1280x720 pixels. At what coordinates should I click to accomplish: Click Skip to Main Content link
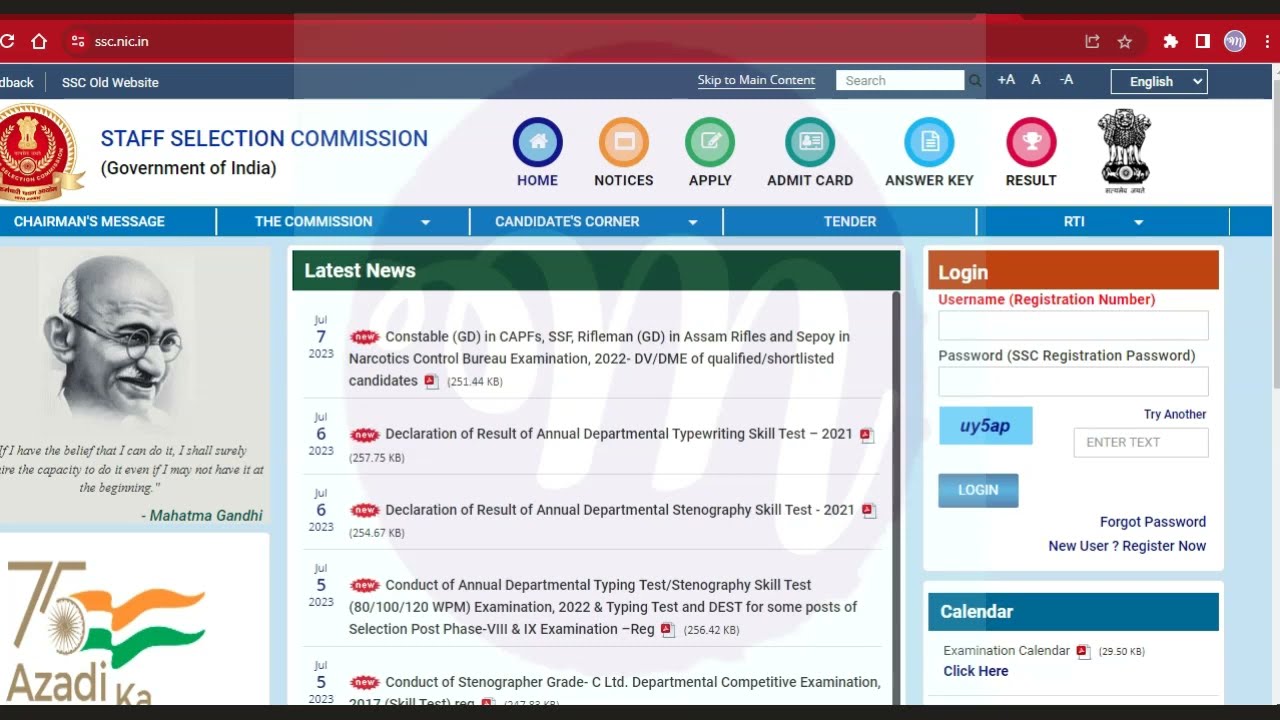pyautogui.click(x=756, y=80)
